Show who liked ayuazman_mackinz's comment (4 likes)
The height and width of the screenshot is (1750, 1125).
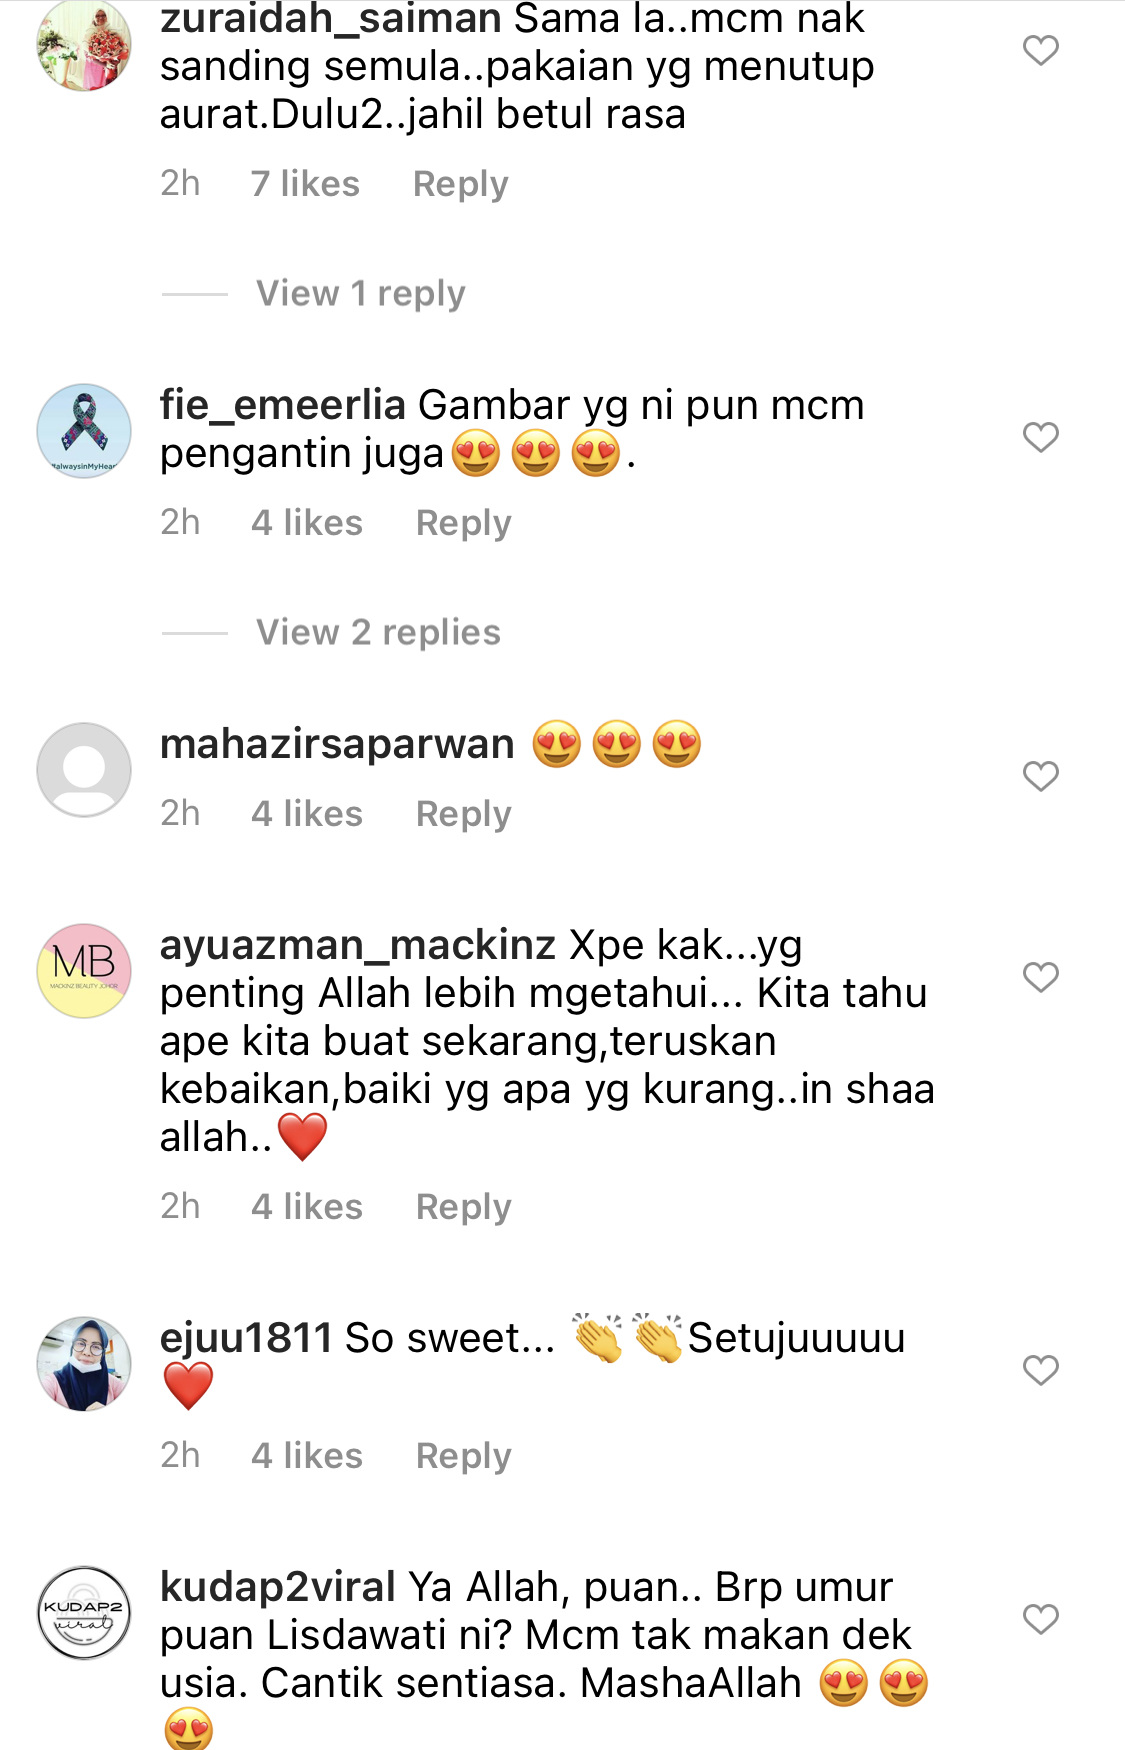[x=306, y=1207]
